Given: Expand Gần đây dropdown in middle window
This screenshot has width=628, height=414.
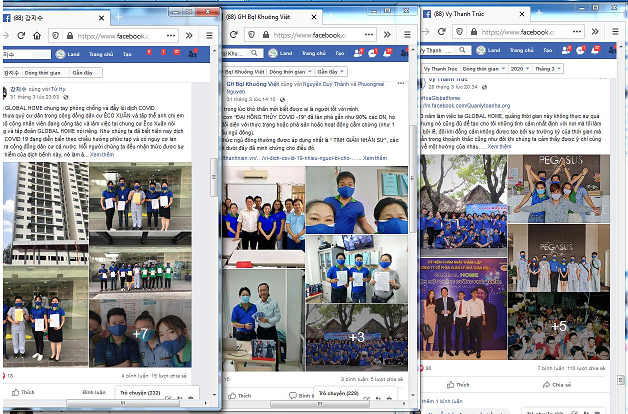Looking at the screenshot, I should [330, 72].
